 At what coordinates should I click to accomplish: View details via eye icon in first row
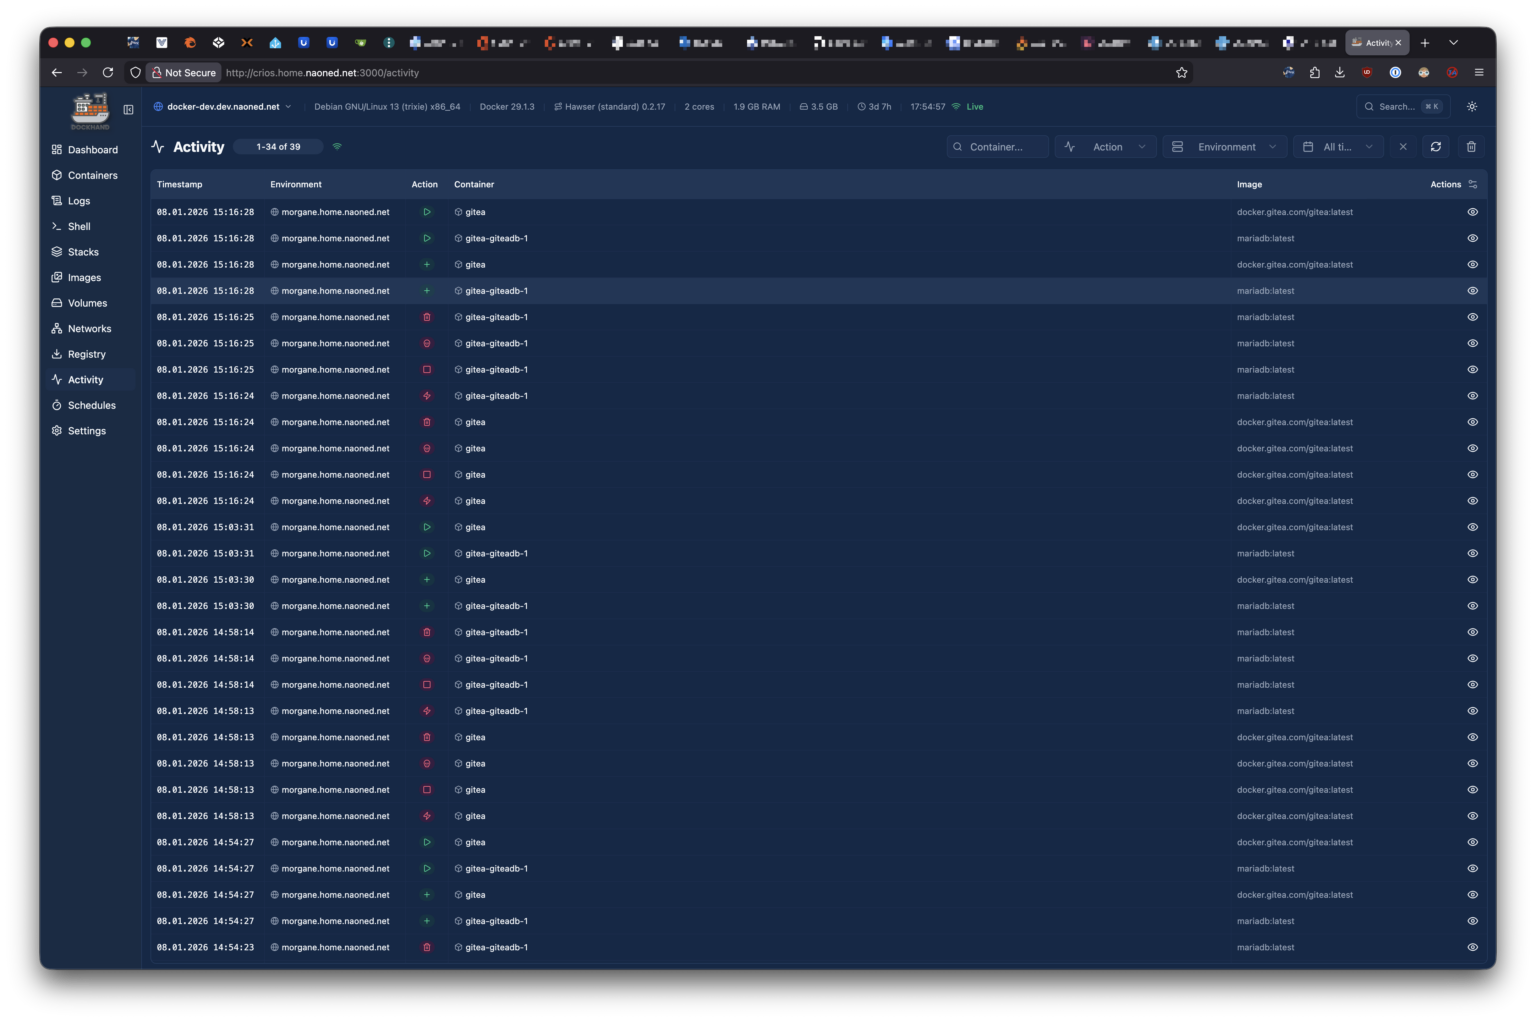coord(1472,212)
